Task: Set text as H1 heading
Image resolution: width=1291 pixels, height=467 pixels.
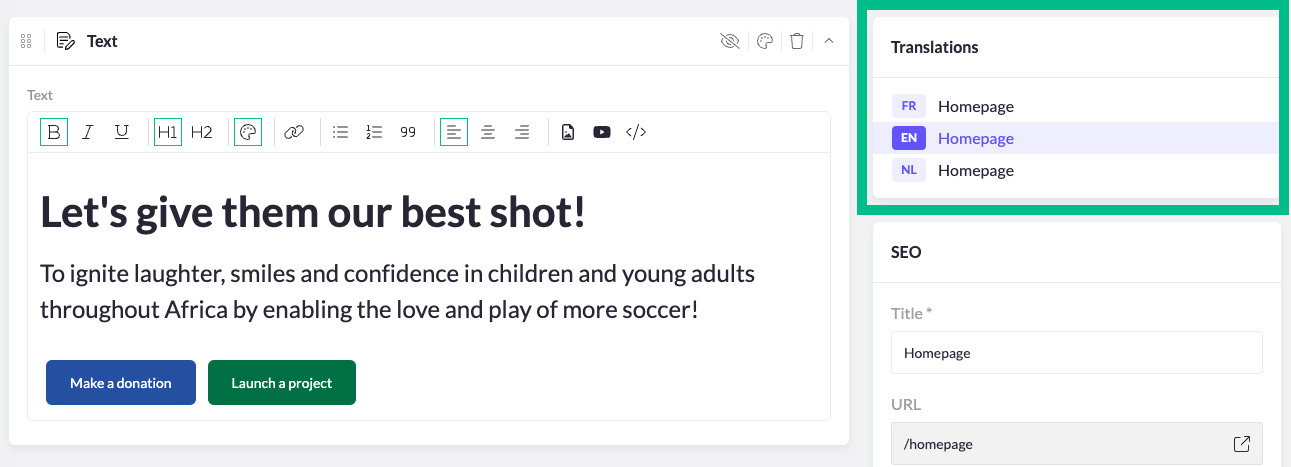Action: point(168,132)
